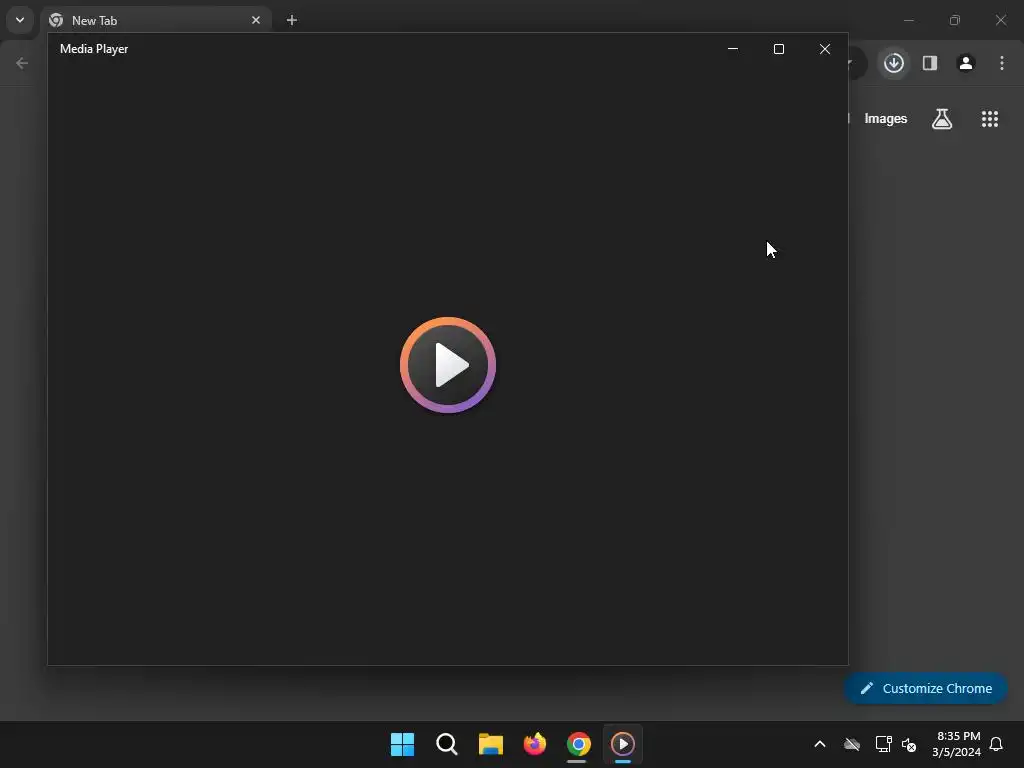Screen dimensions: 1024x768
Task: Restore down the Chrome window
Action: tap(954, 20)
